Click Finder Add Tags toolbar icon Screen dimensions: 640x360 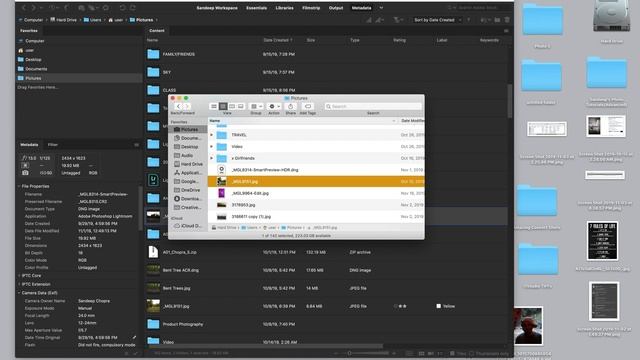click(308, 107)
